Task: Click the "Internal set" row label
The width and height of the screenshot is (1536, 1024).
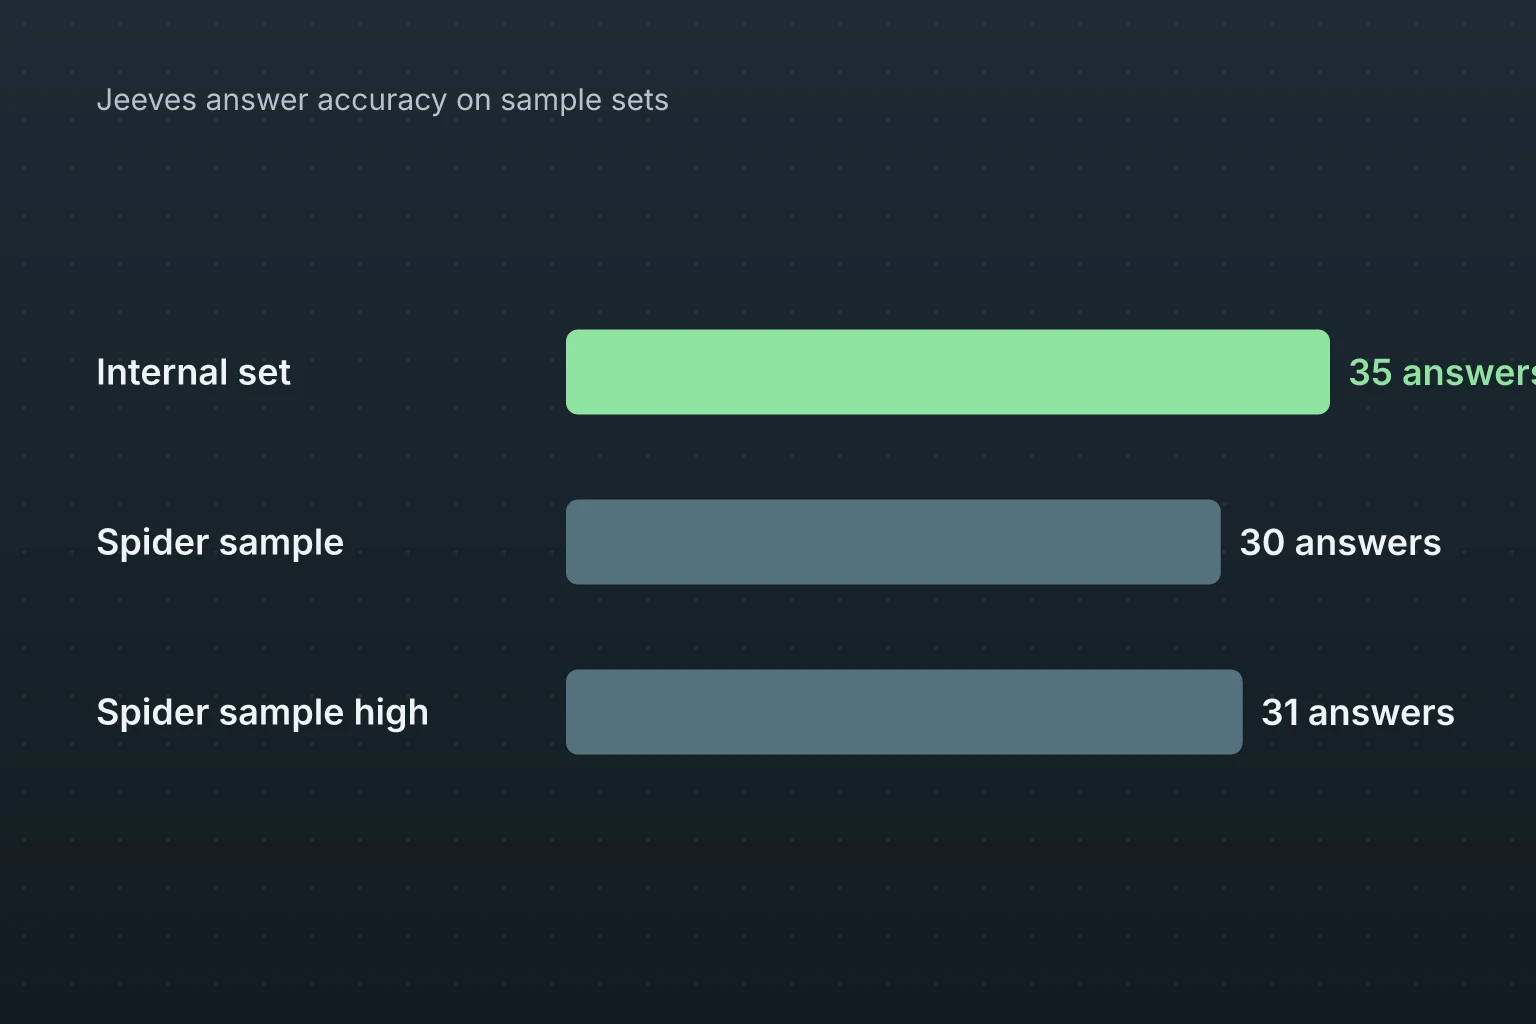Action: pyautogui.click(x=193, y=372)
